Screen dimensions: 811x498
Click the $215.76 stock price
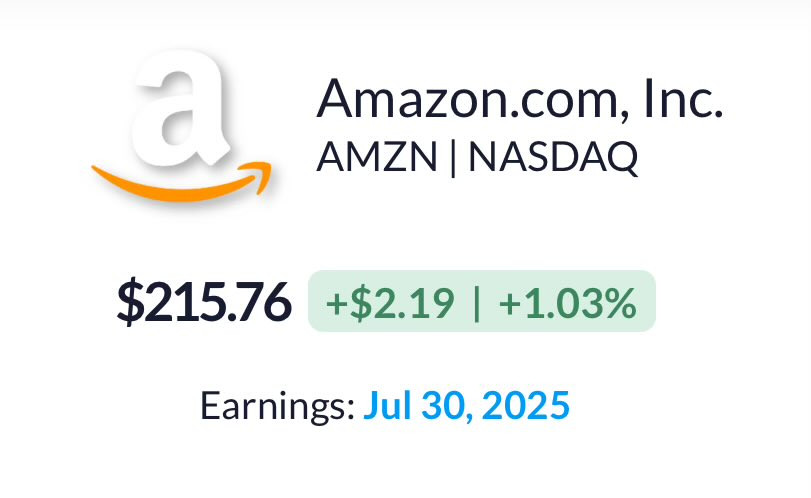pos(204,301)
